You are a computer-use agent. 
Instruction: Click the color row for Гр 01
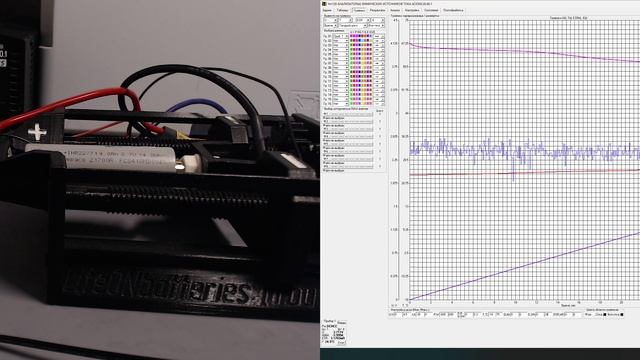point(361,36)
